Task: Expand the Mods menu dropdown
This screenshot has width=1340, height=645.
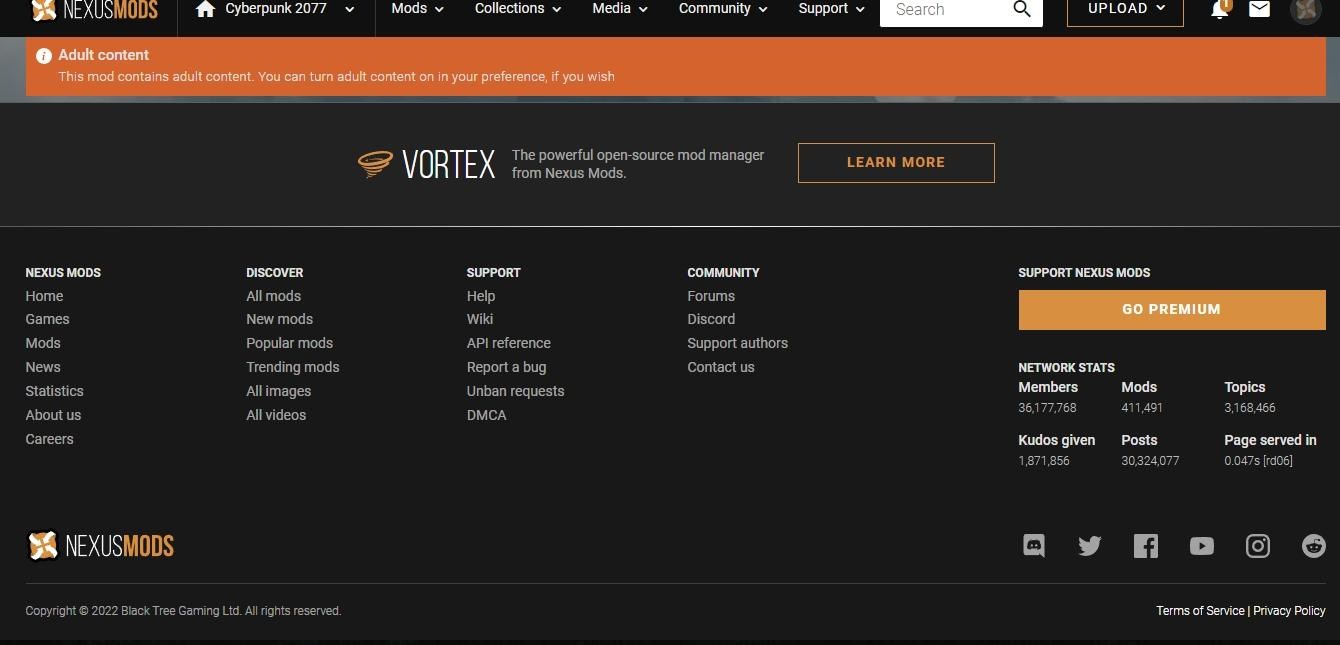Action: click(x=418, y=9)
